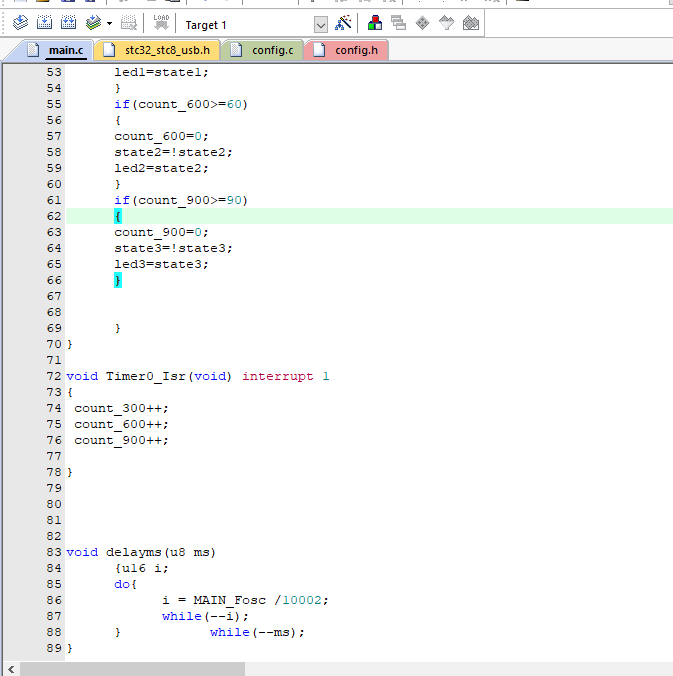Click the Translate current file icon

click(x=20, y=23)
